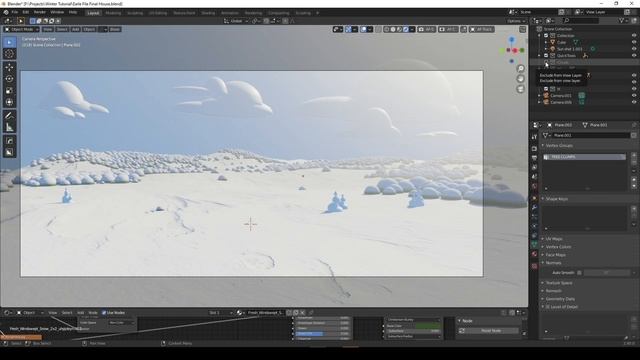
Task: Select Sun.shel 1.003 in the outliner
Action: [570, 49]
